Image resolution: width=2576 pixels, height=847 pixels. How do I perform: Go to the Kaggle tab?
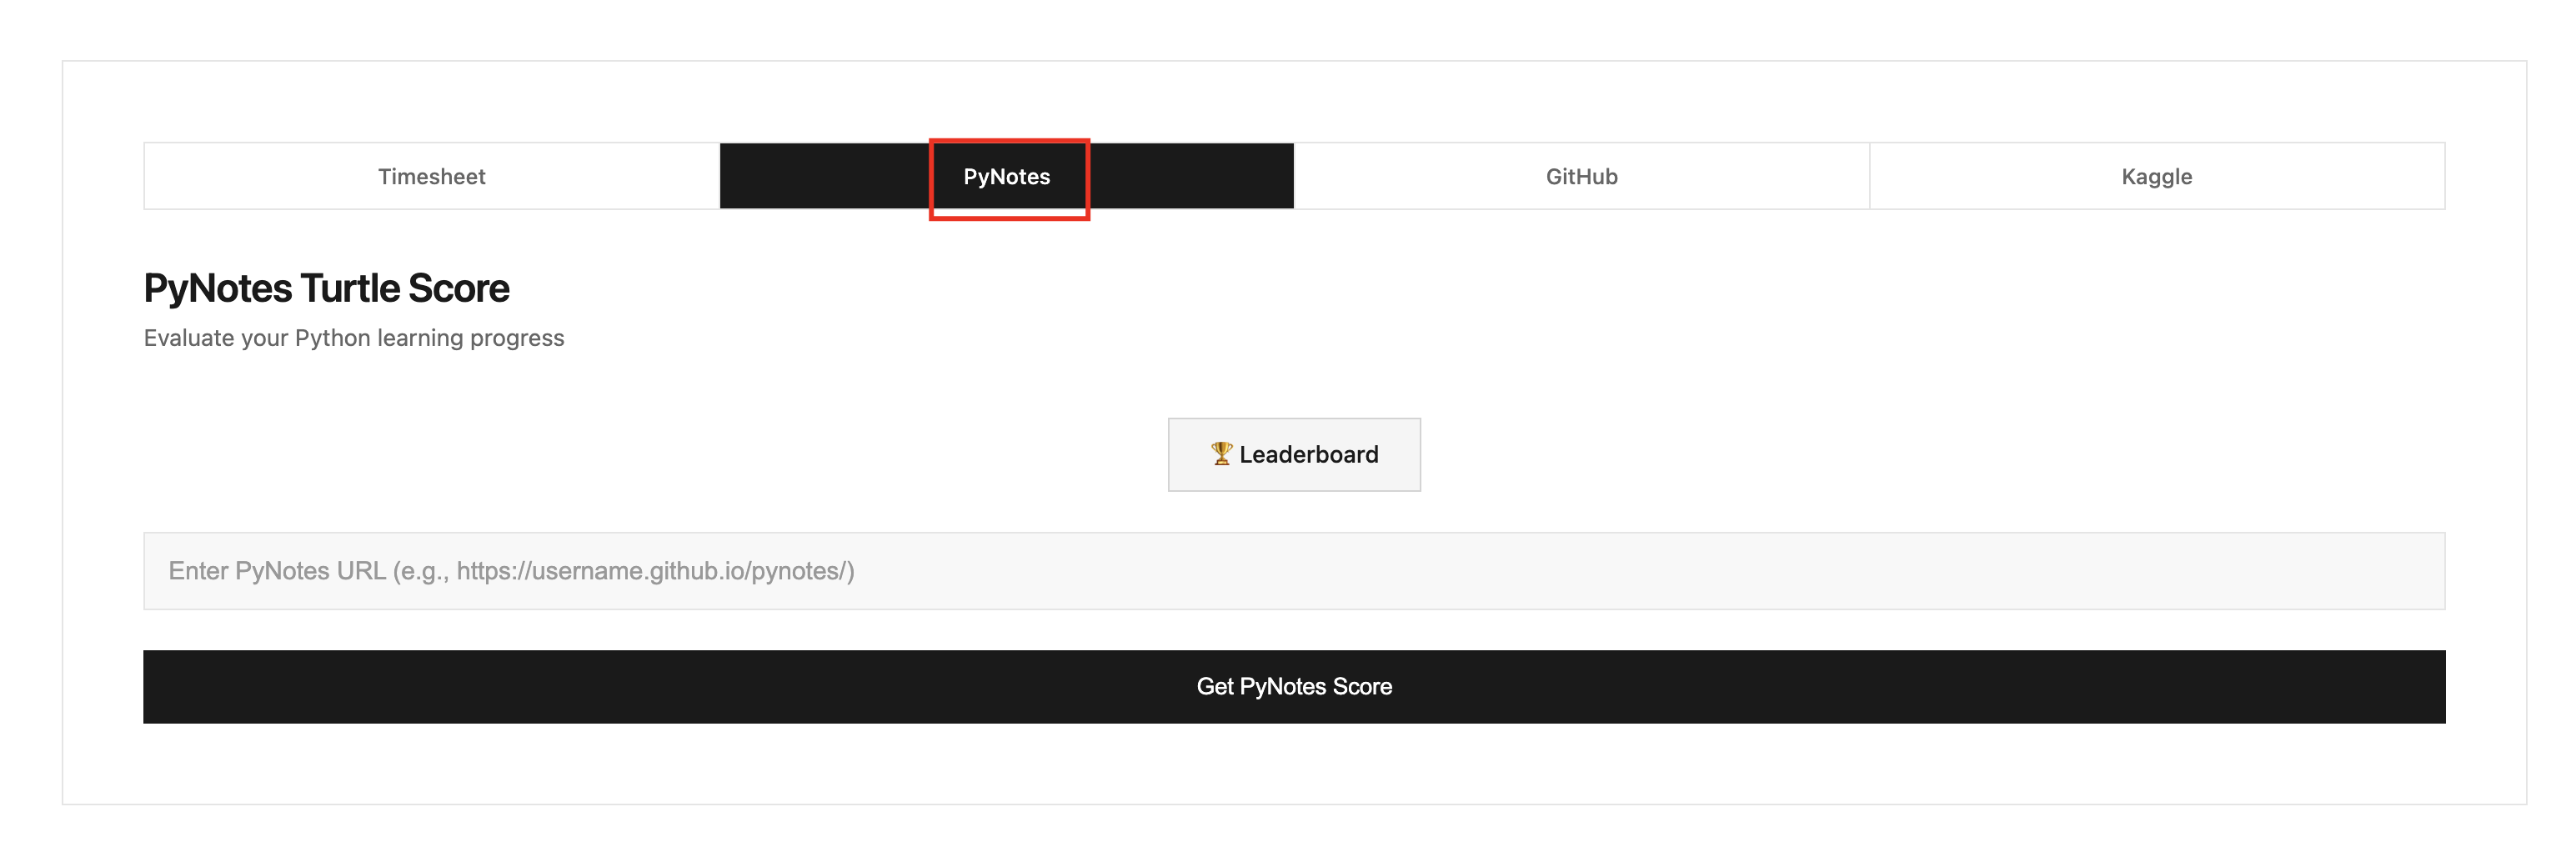click(2156, 177)
